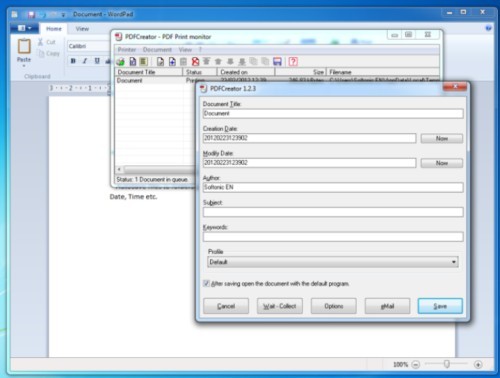Open the Document menu in Print monitor

click(157, 50)
